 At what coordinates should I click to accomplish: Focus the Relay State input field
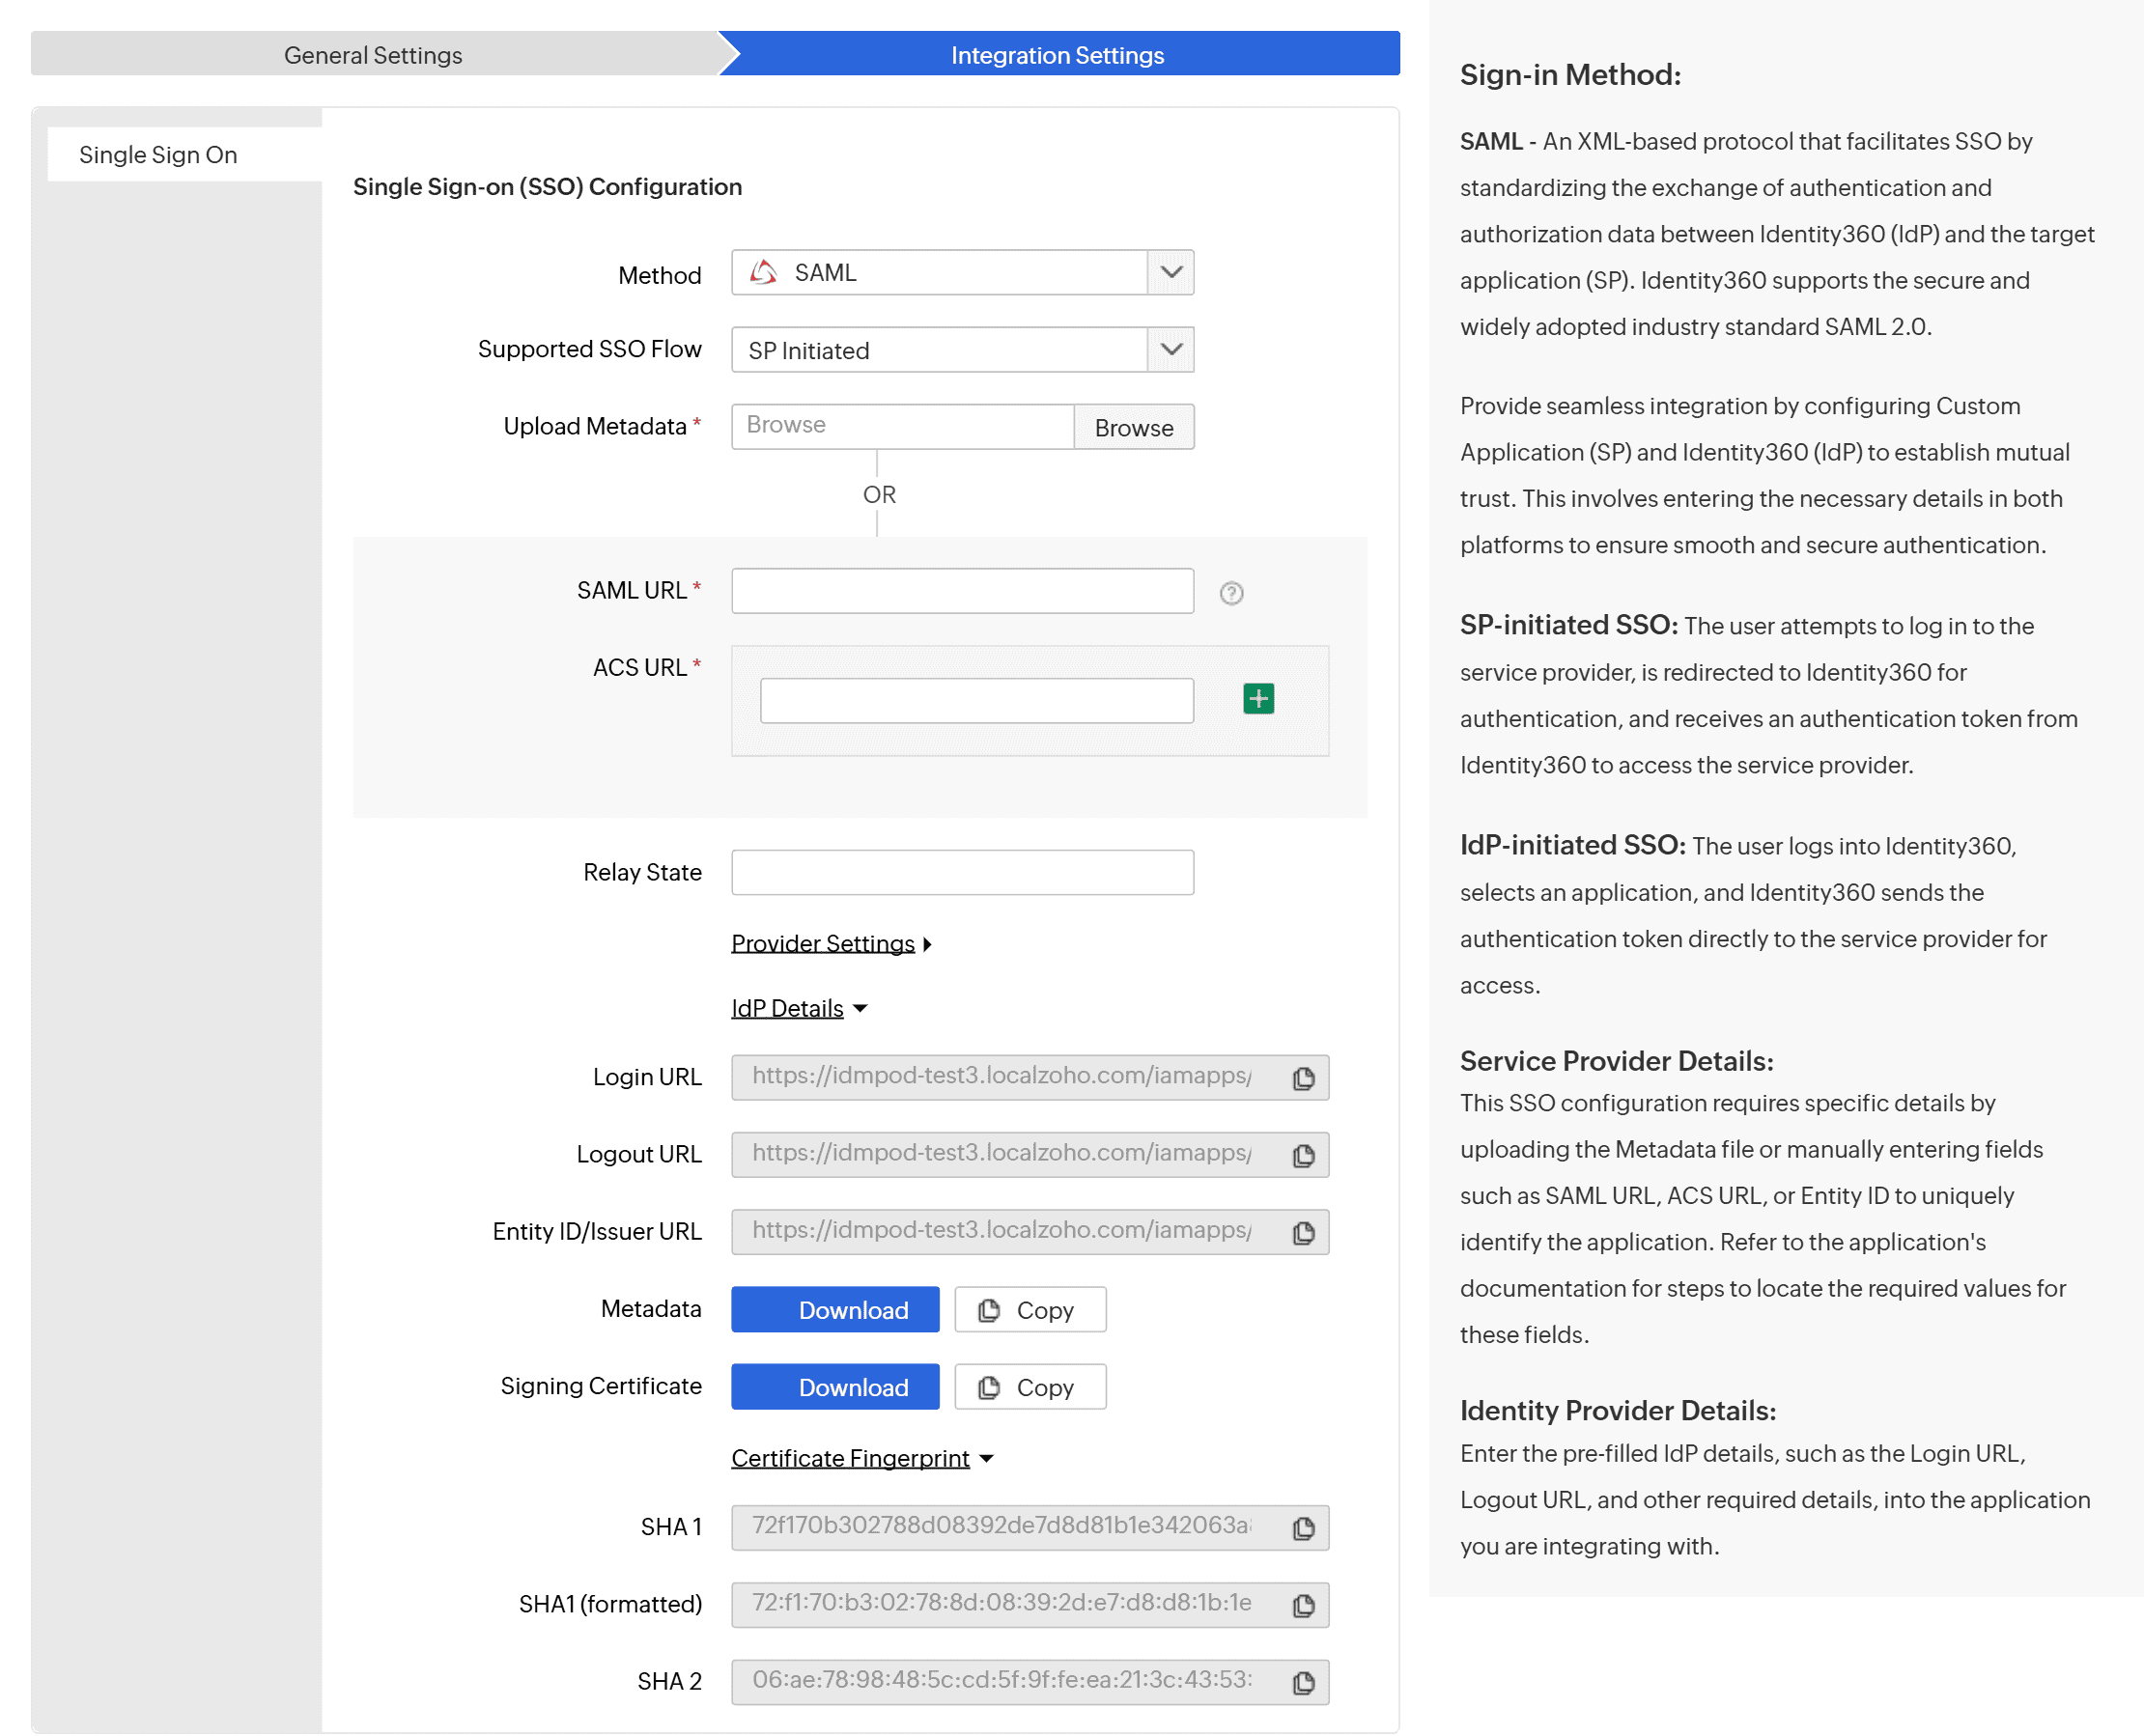coord(962,872)
